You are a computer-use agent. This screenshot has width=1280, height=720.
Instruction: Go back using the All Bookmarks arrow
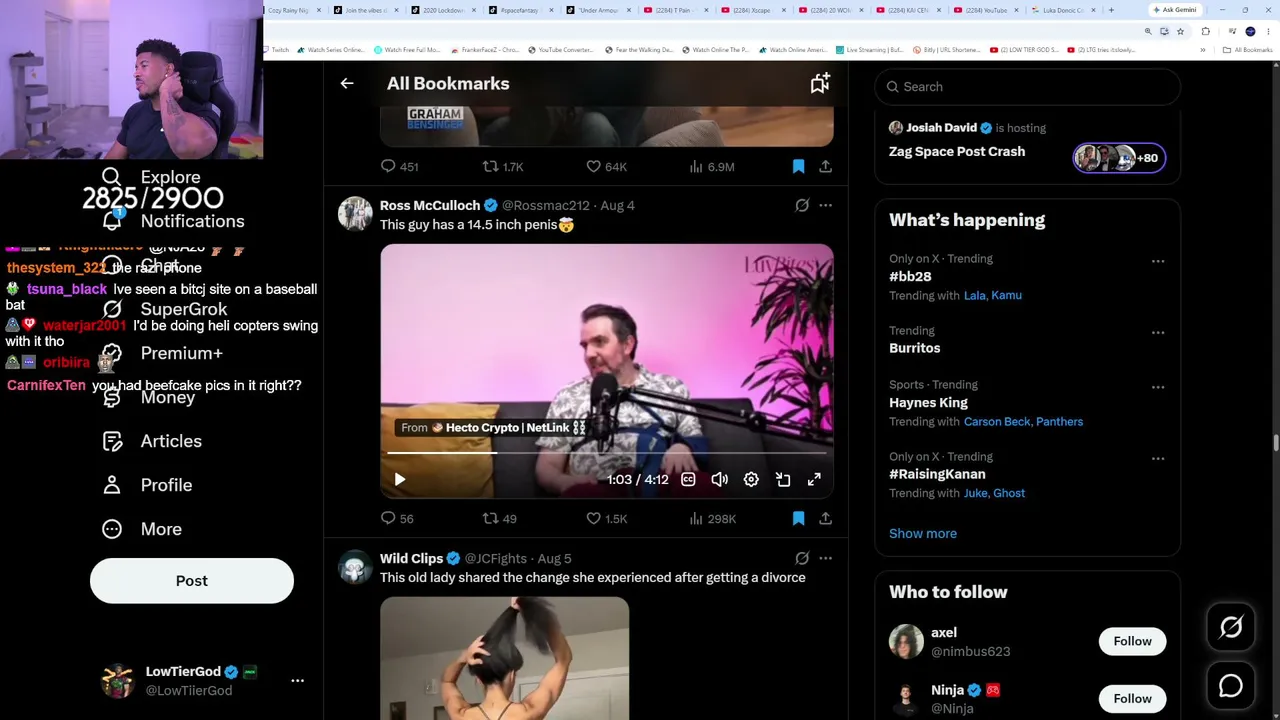347,84
